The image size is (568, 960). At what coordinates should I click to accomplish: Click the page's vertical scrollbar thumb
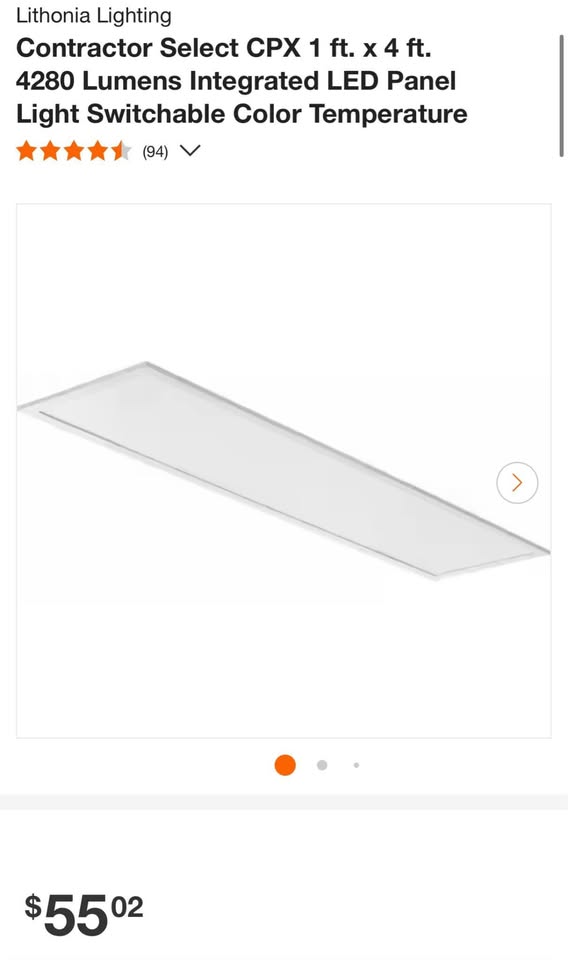click(561, 96)
